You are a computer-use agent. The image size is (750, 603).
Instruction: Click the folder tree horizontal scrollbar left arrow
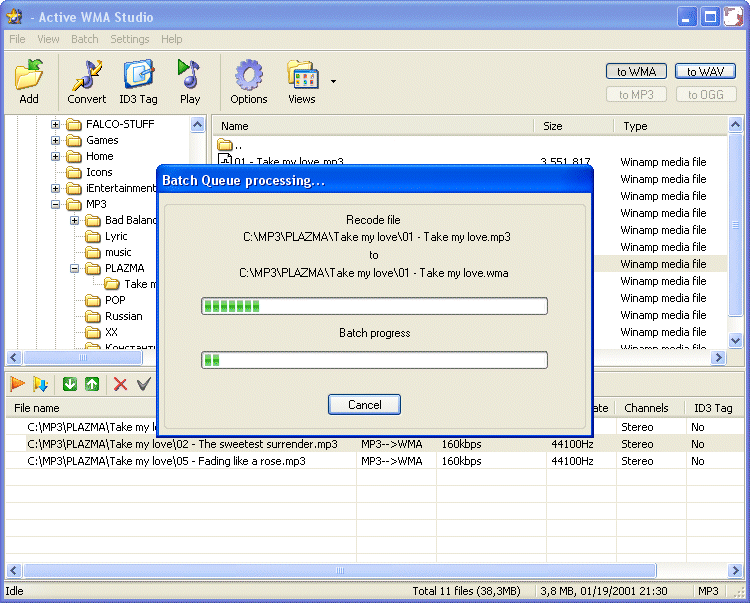(14, 358)
